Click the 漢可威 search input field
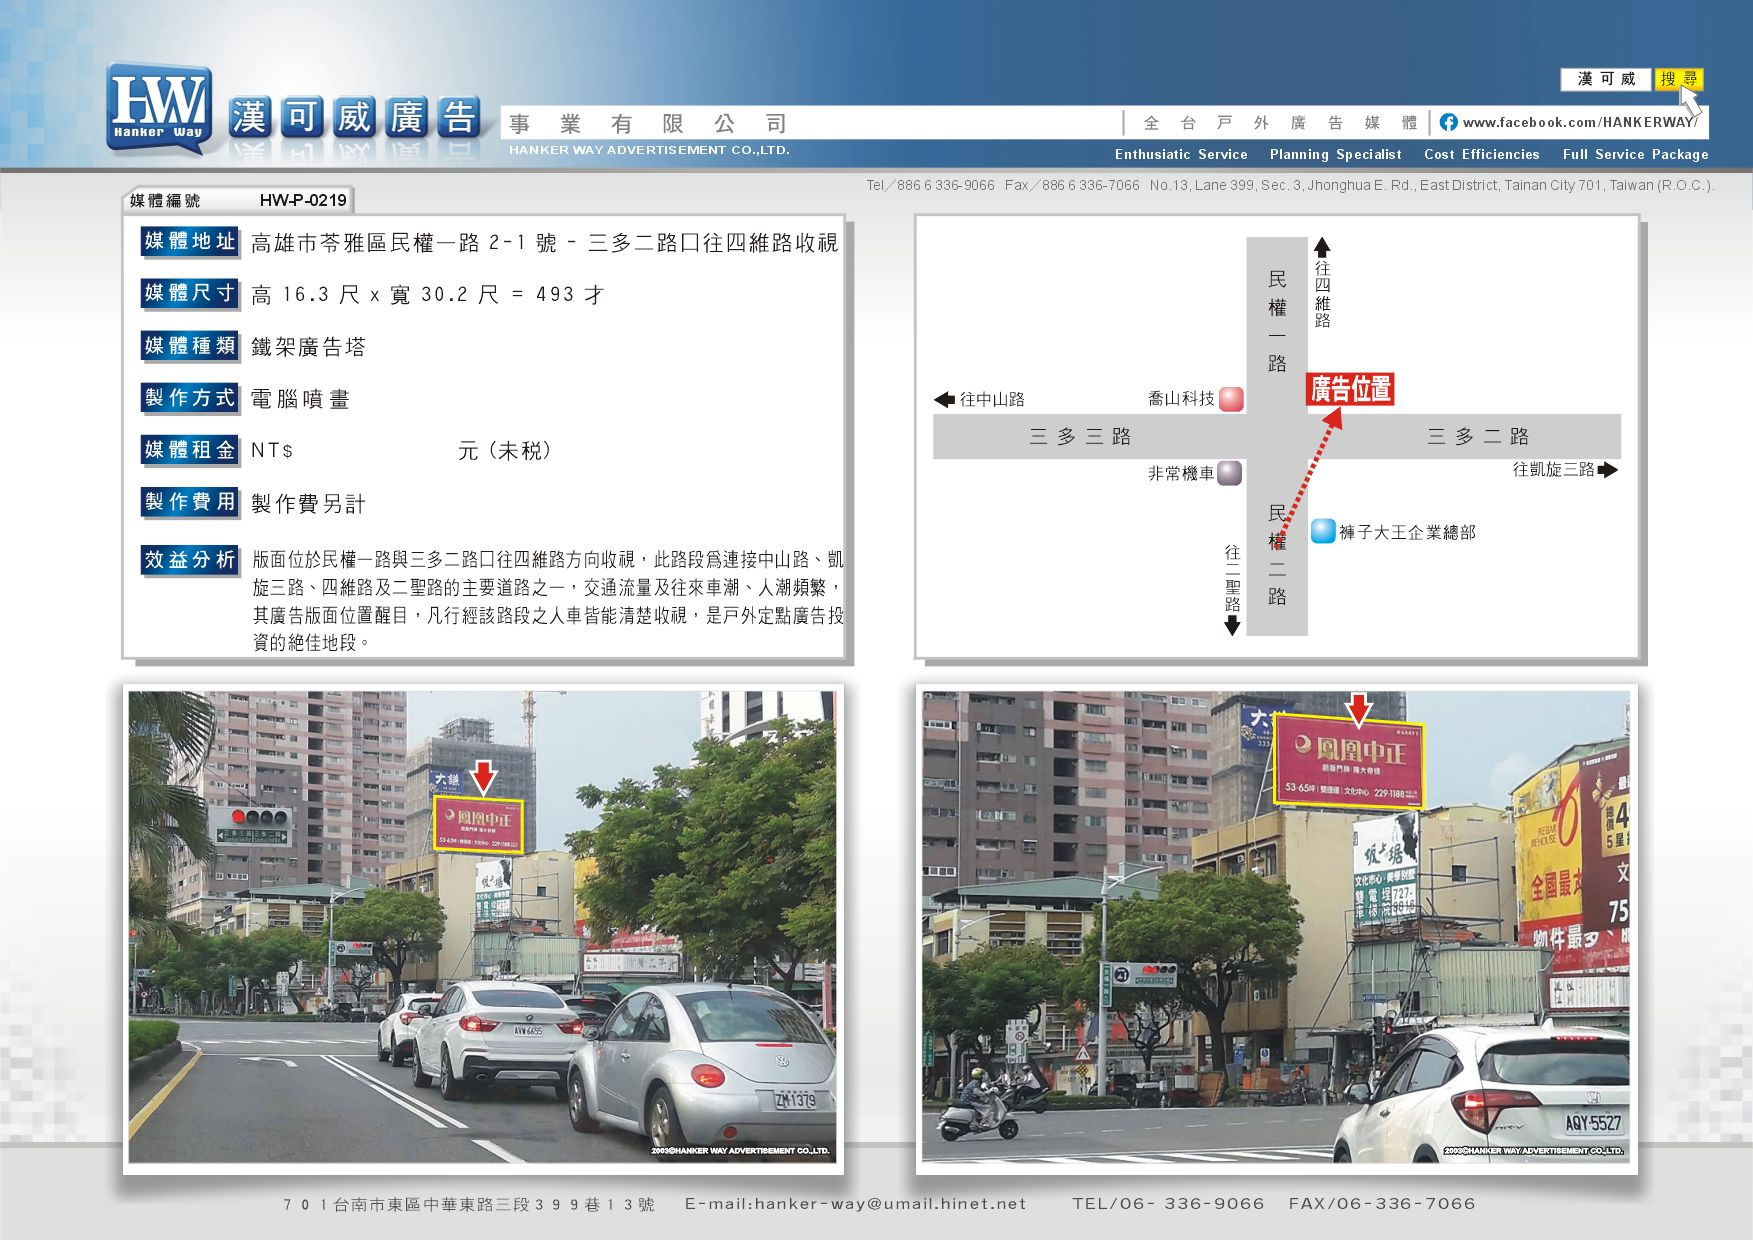The height and width of the screenshot is (1240, 1753). (x=1606, y=79)
